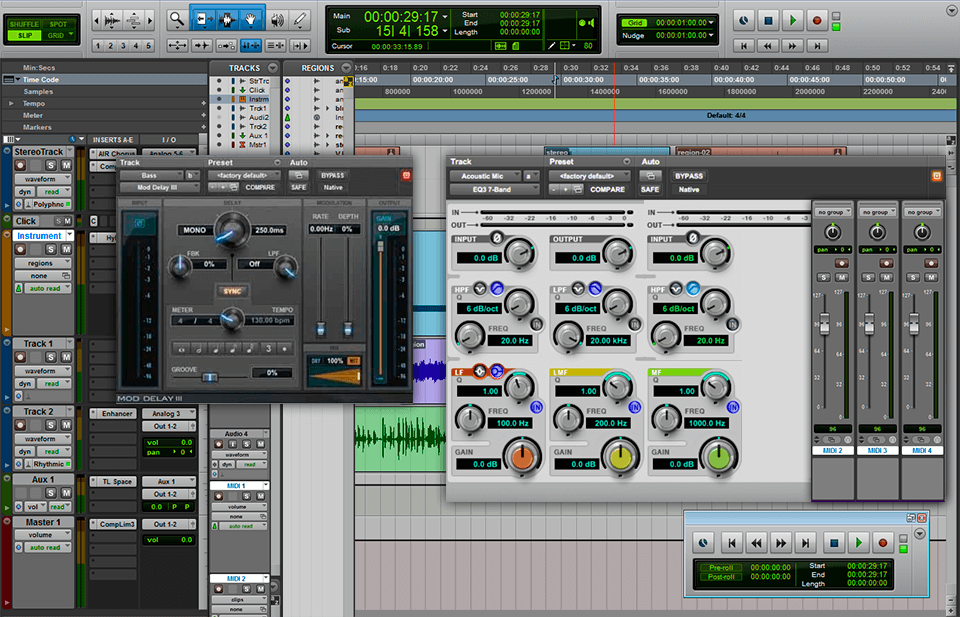Click COMPARE on the EQ3 plugin

click(x=608, y=188)
